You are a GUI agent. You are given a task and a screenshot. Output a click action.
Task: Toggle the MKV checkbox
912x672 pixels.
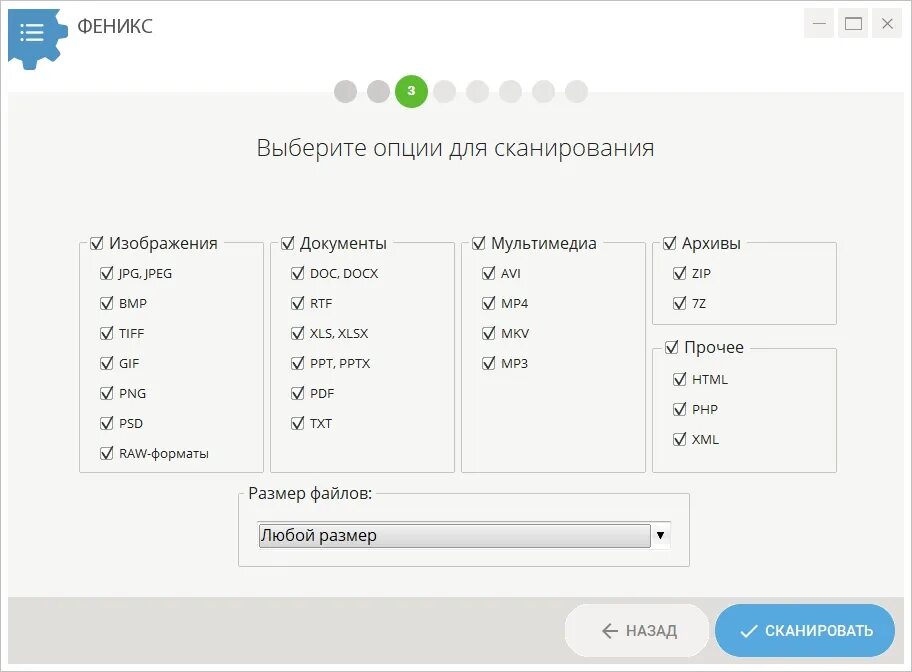pos(489,333)
